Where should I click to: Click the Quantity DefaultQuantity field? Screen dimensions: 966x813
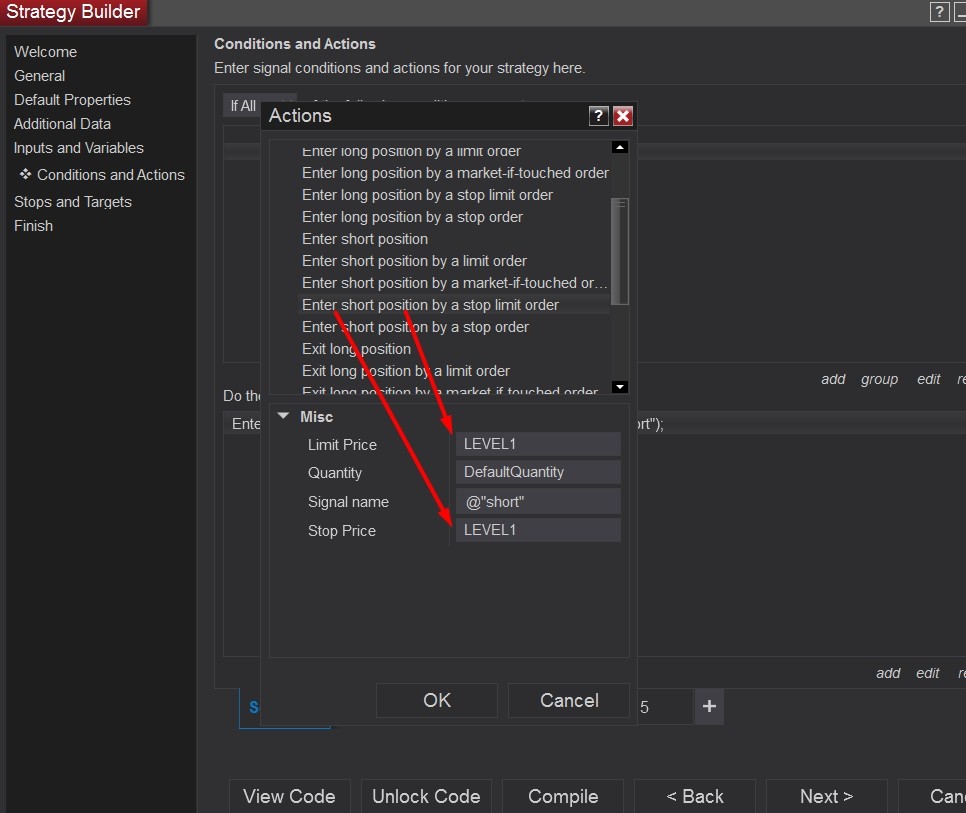pyautogui.click(x=538, y=472)
